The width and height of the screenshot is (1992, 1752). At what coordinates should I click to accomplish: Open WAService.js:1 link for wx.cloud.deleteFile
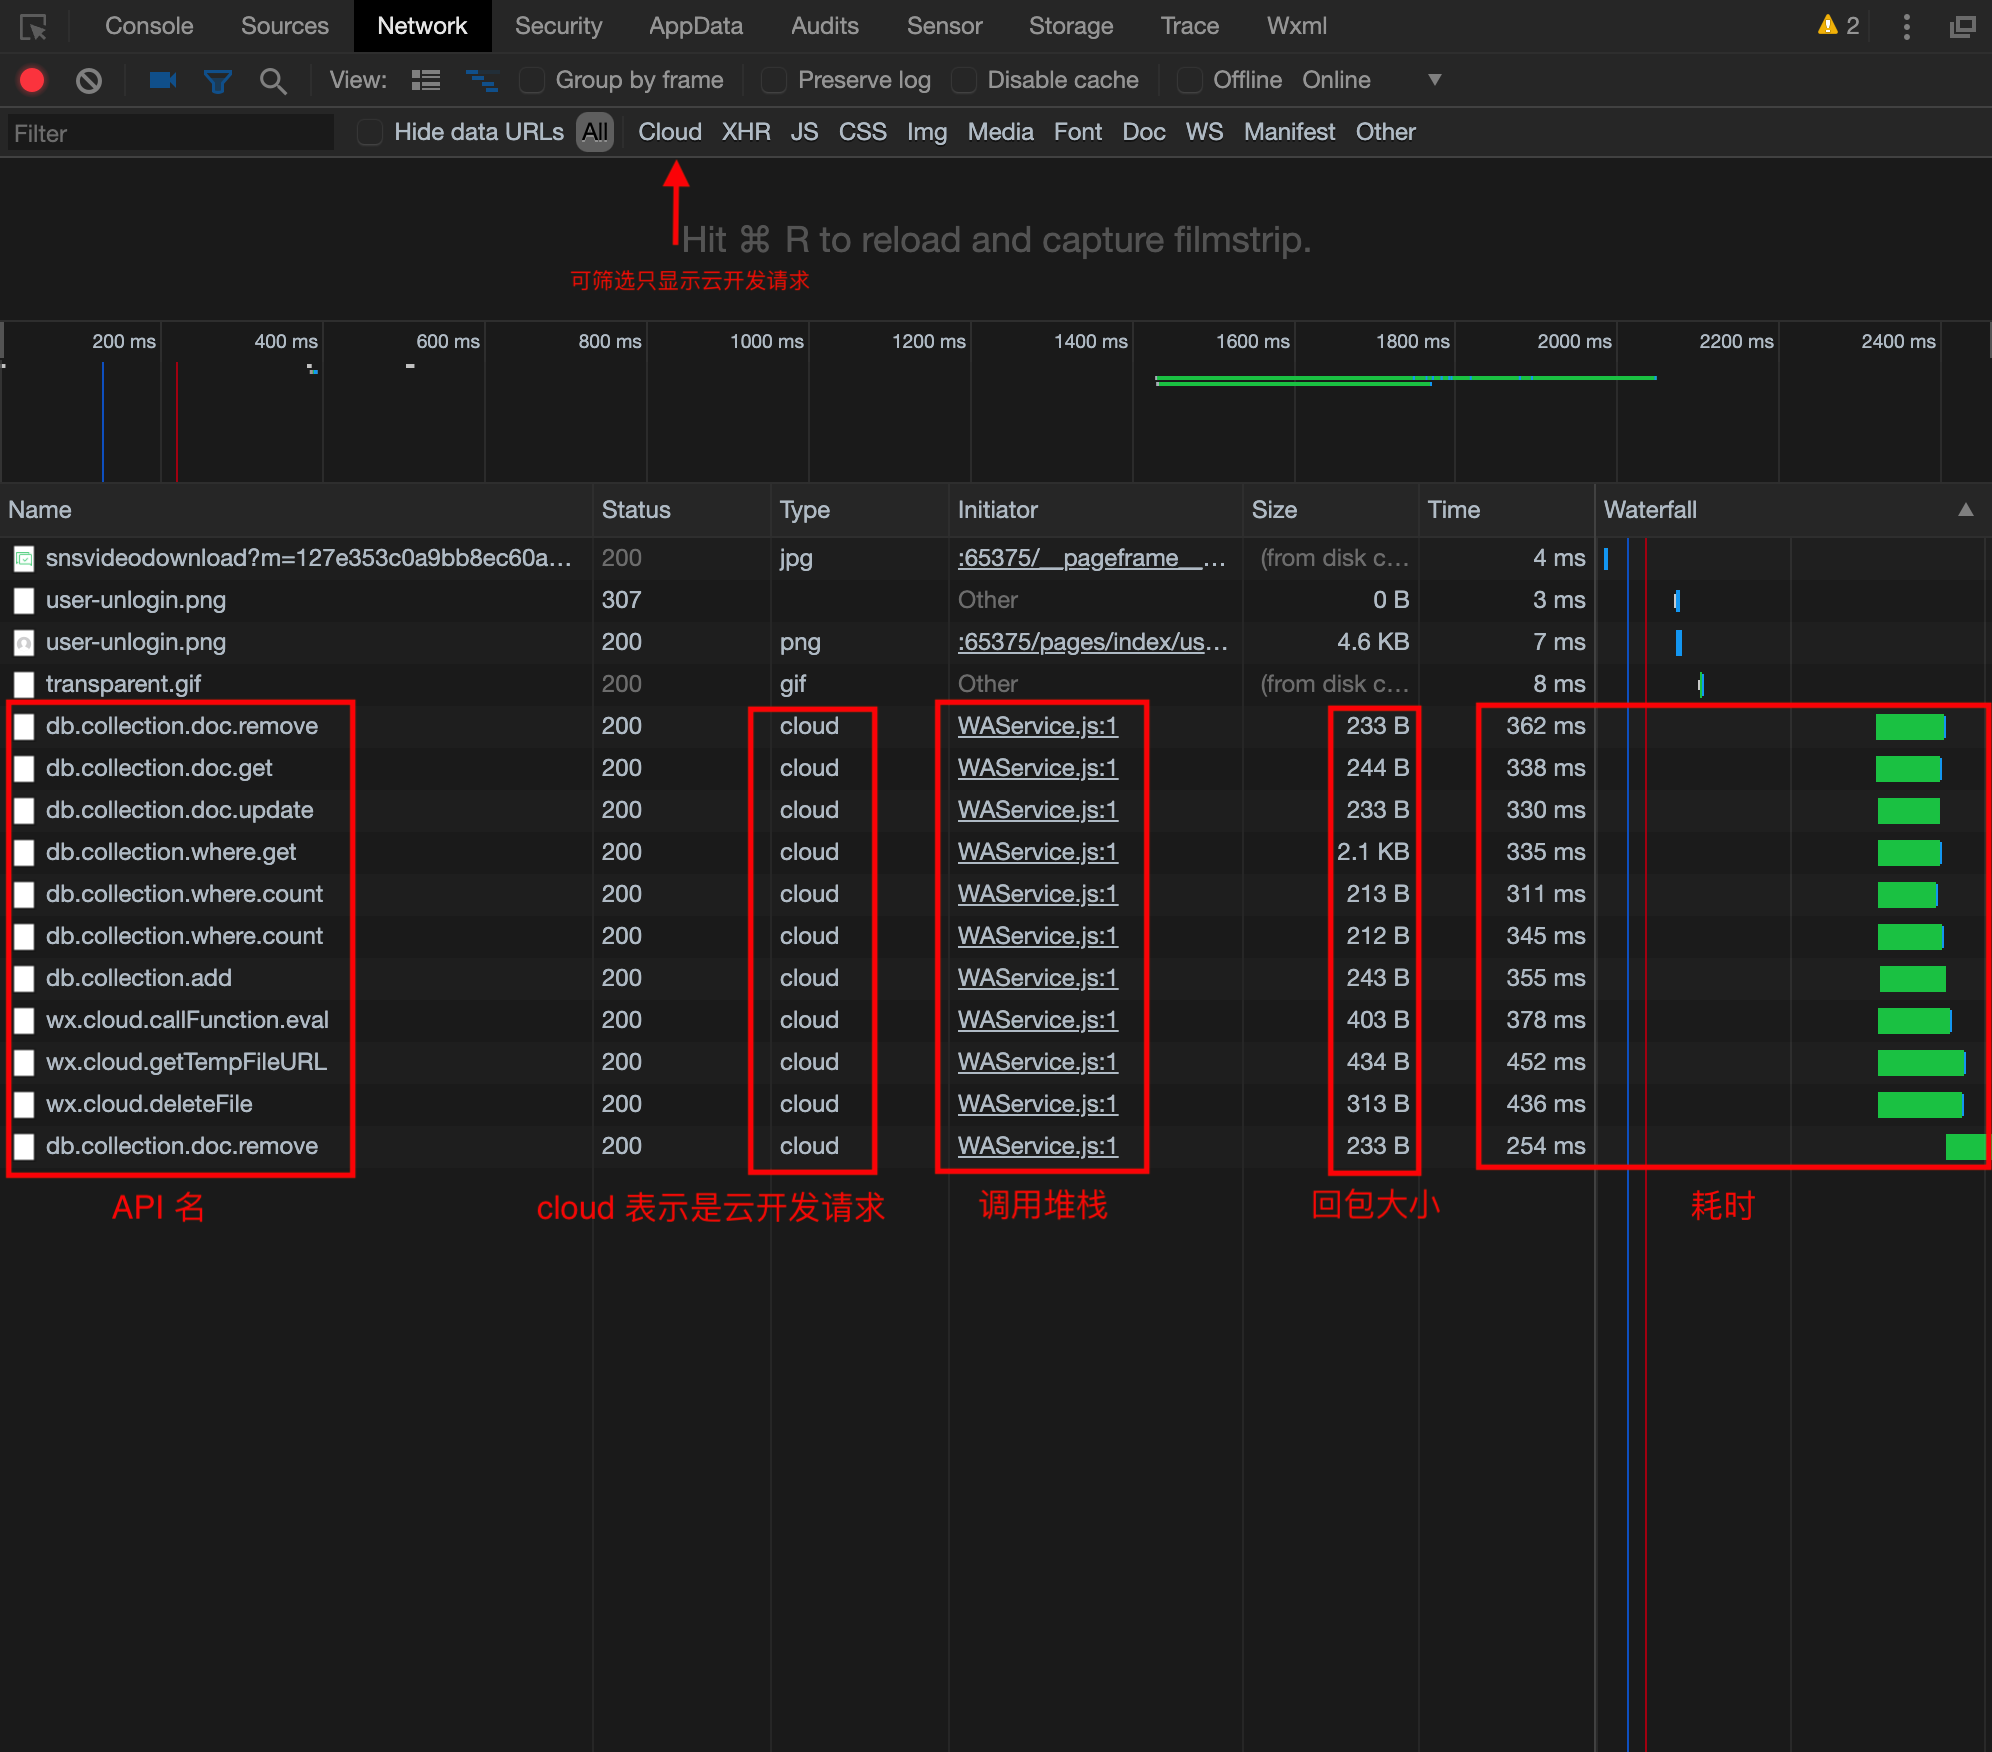click(1037, 1104)
